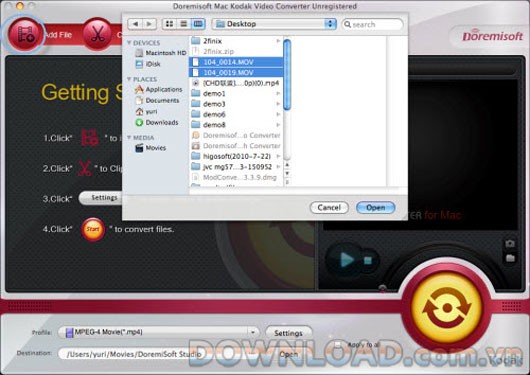Viewport: 530px width, 375px height.
Task: Expand demo1 folder arrow
Action: click(278, 93)
